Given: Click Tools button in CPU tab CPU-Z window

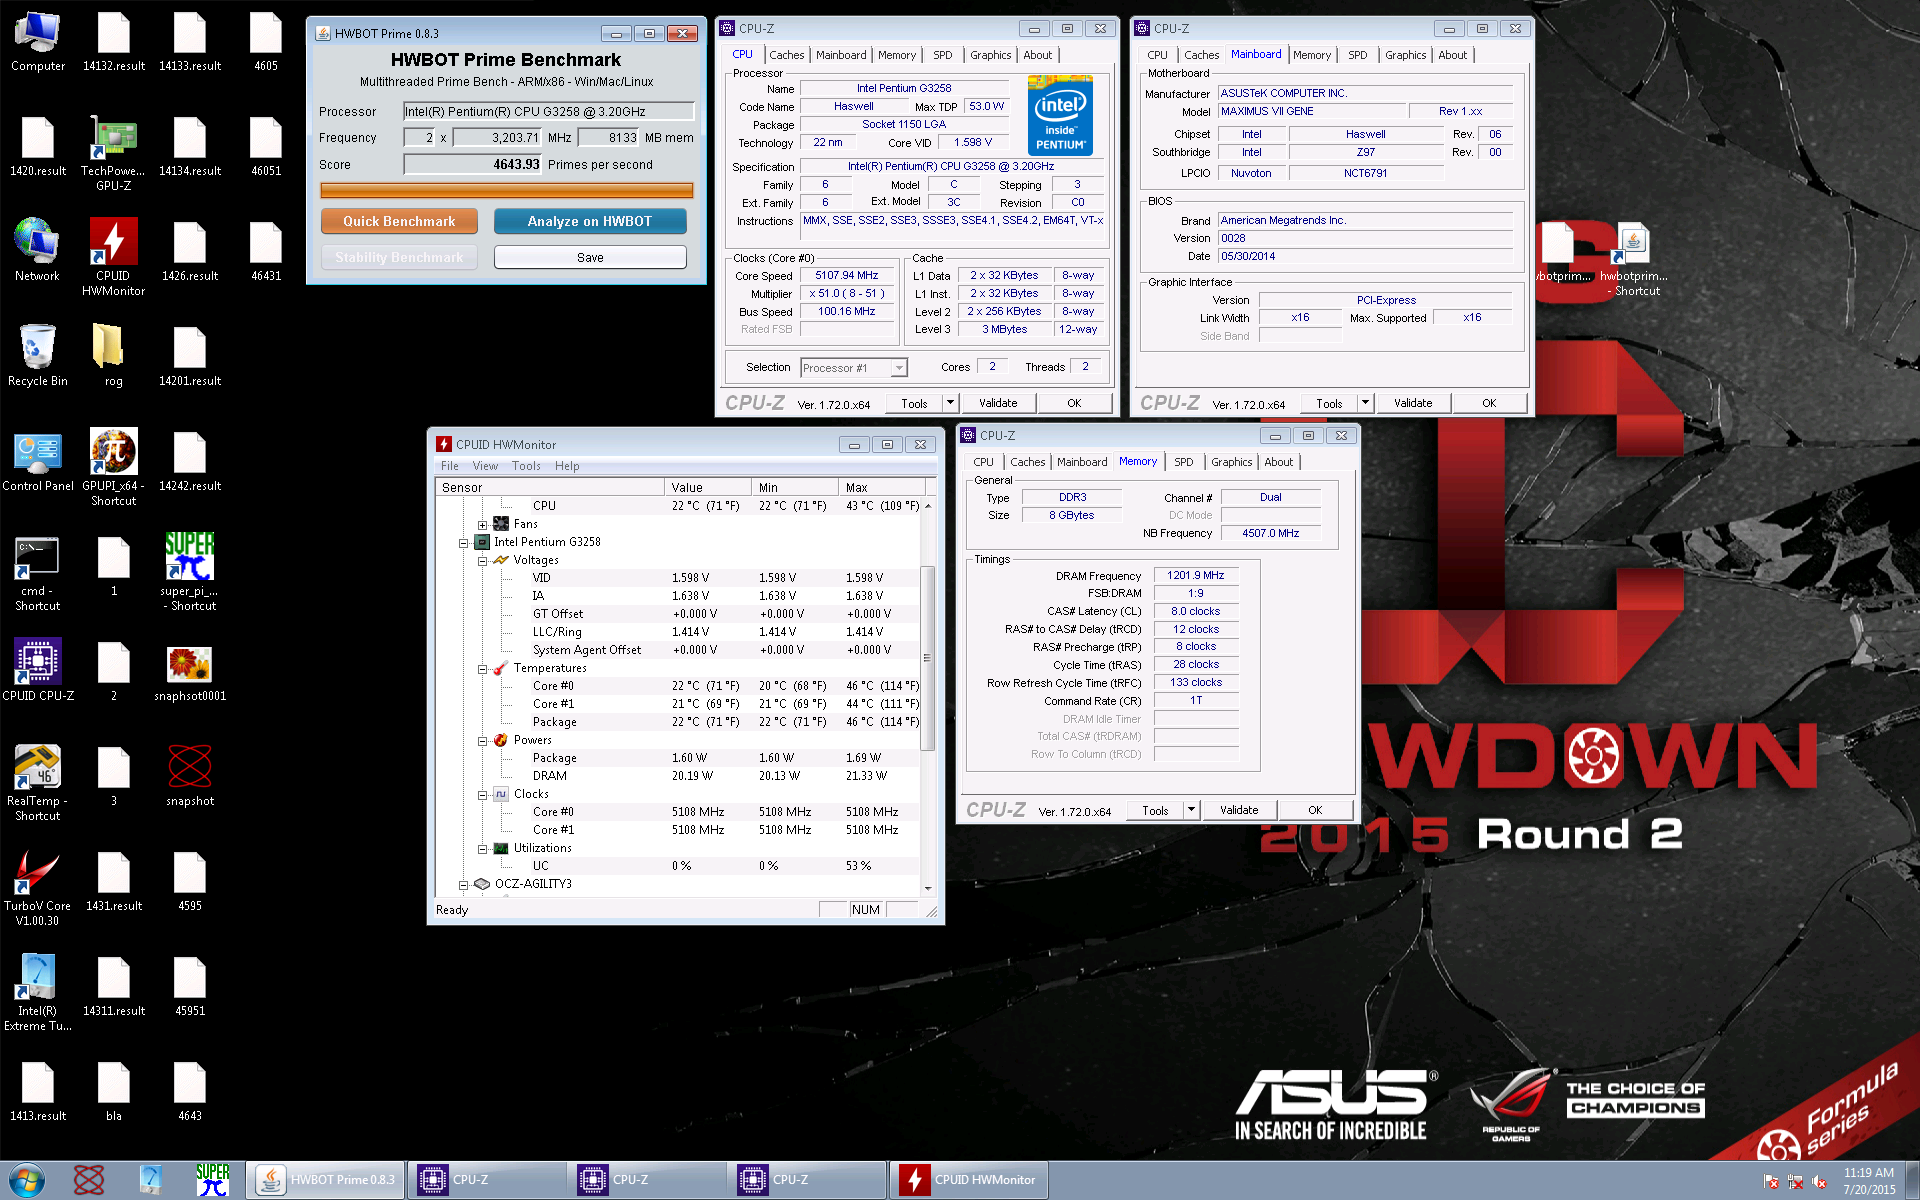Looking at the screenshot, I should (x=914, y=403).
